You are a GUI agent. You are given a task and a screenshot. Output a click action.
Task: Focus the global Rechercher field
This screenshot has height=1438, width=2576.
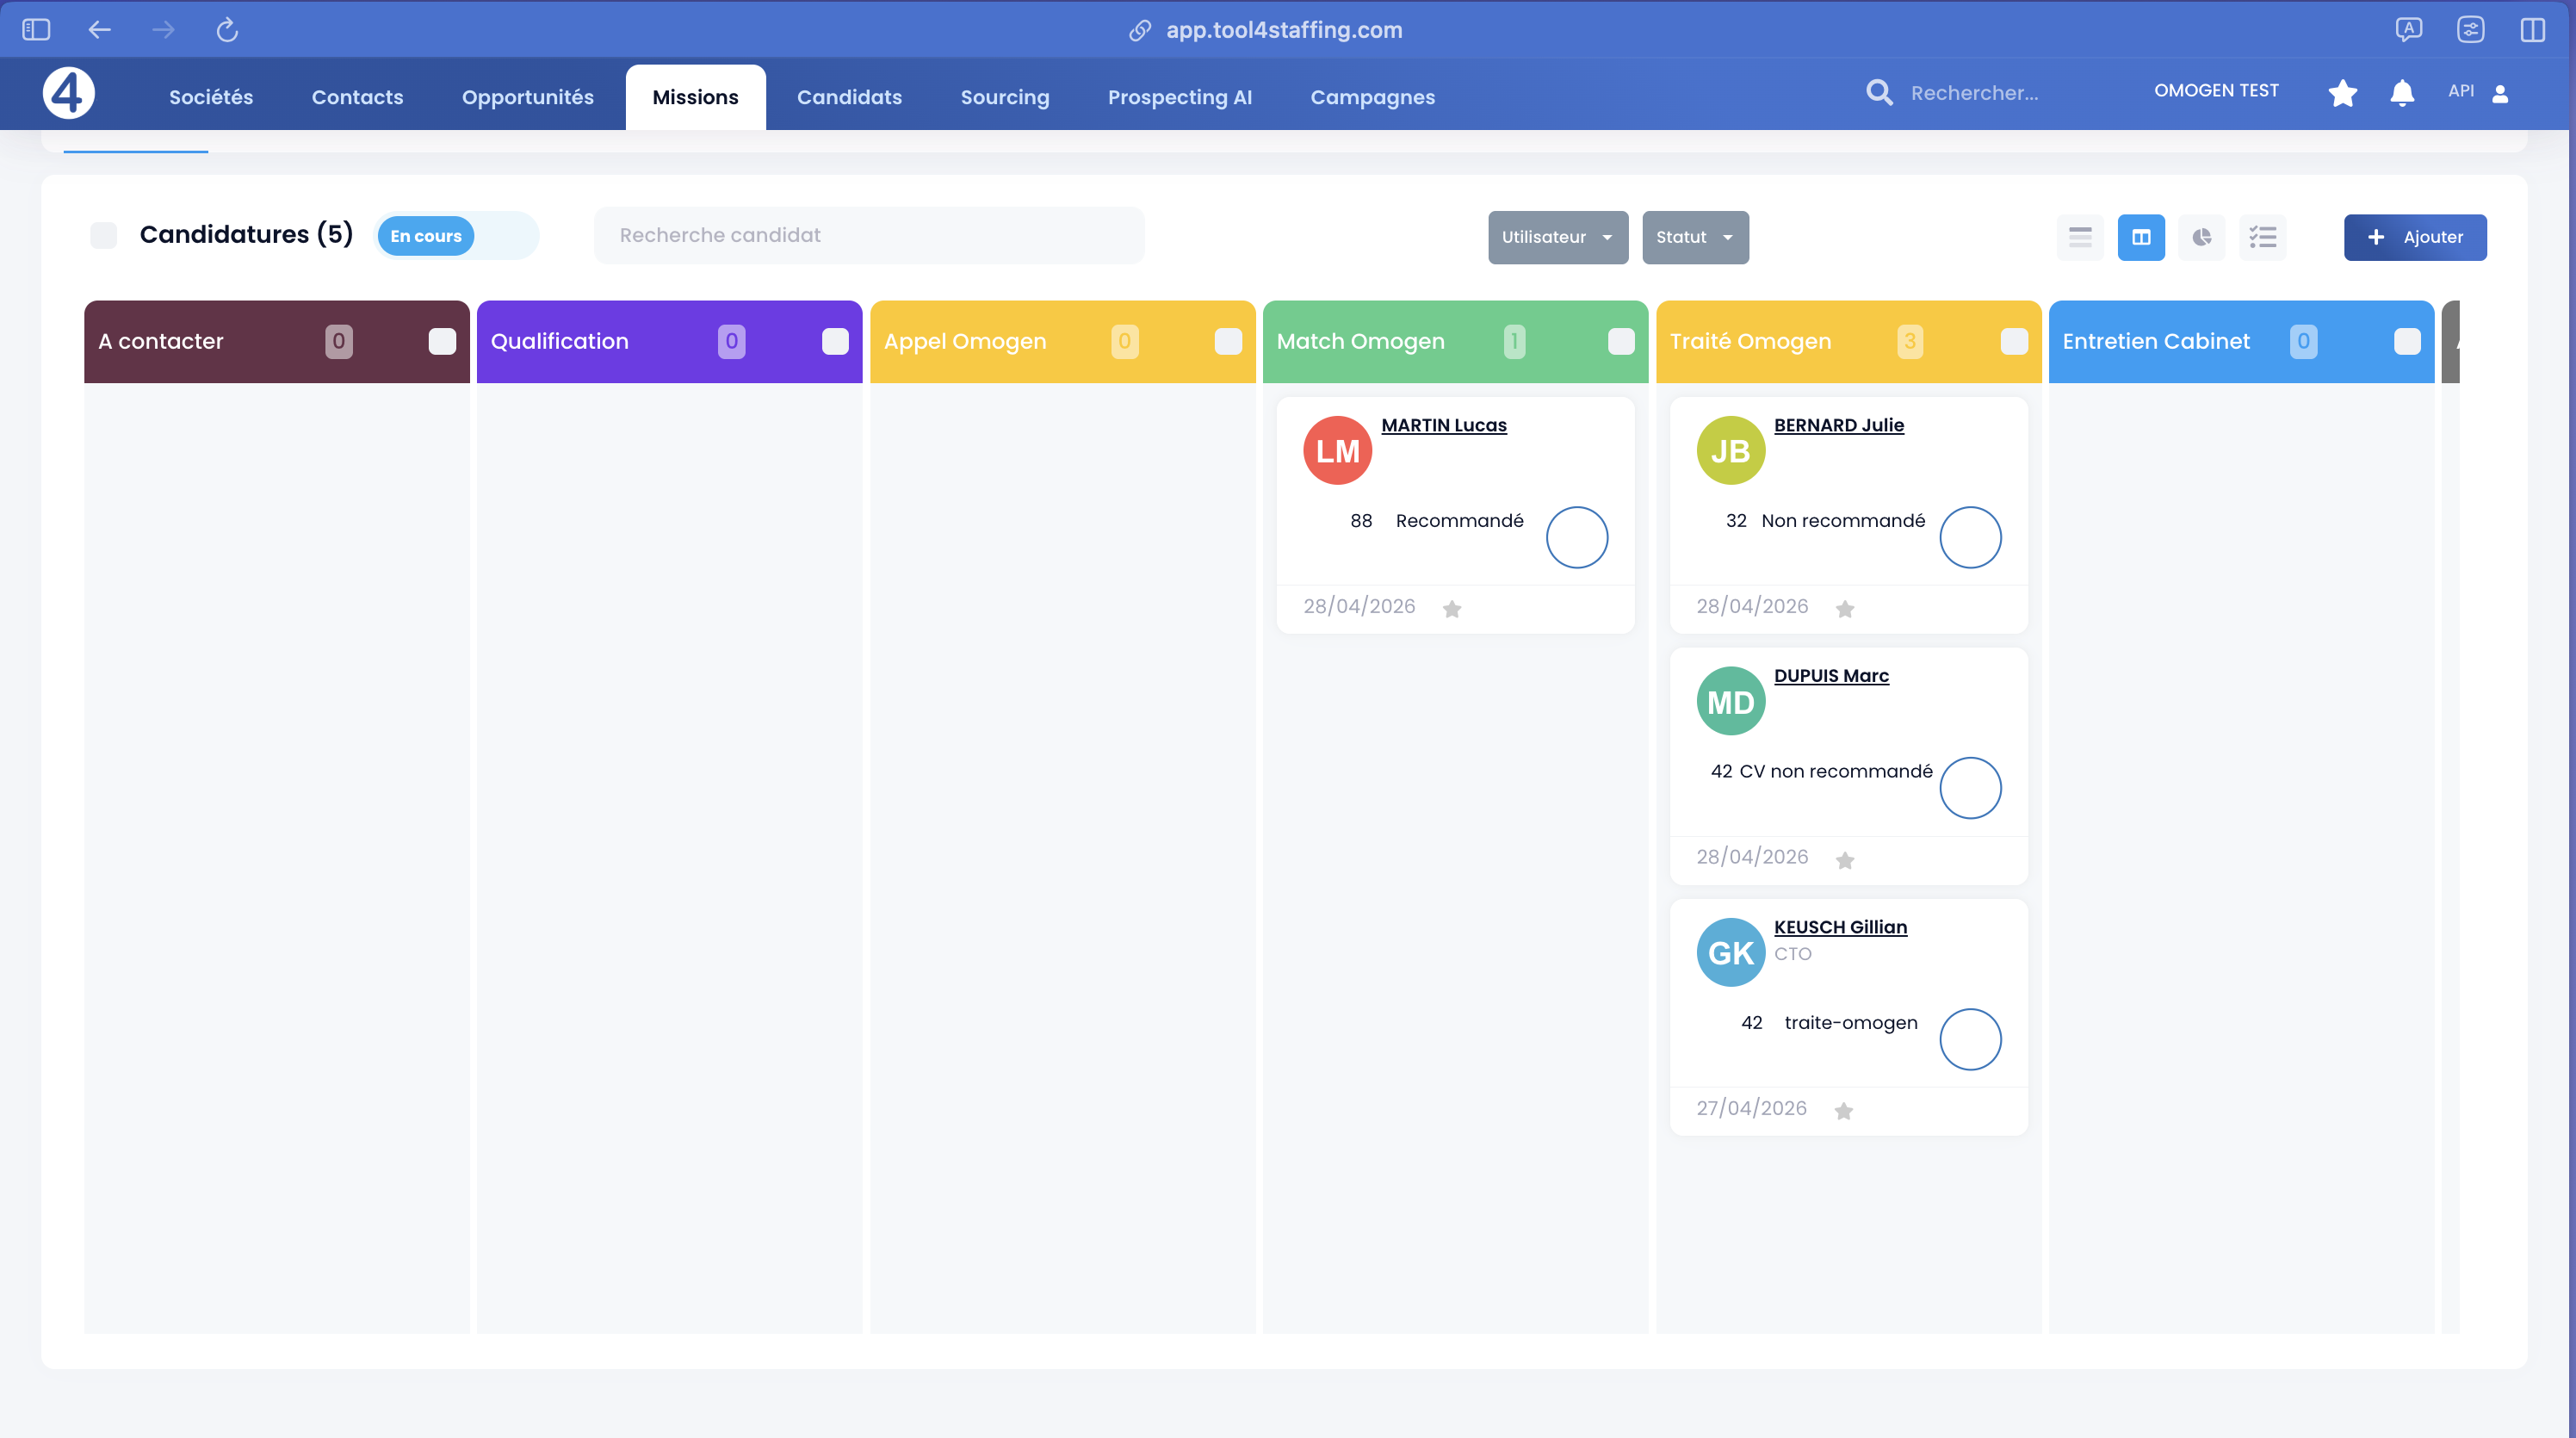1975,93
